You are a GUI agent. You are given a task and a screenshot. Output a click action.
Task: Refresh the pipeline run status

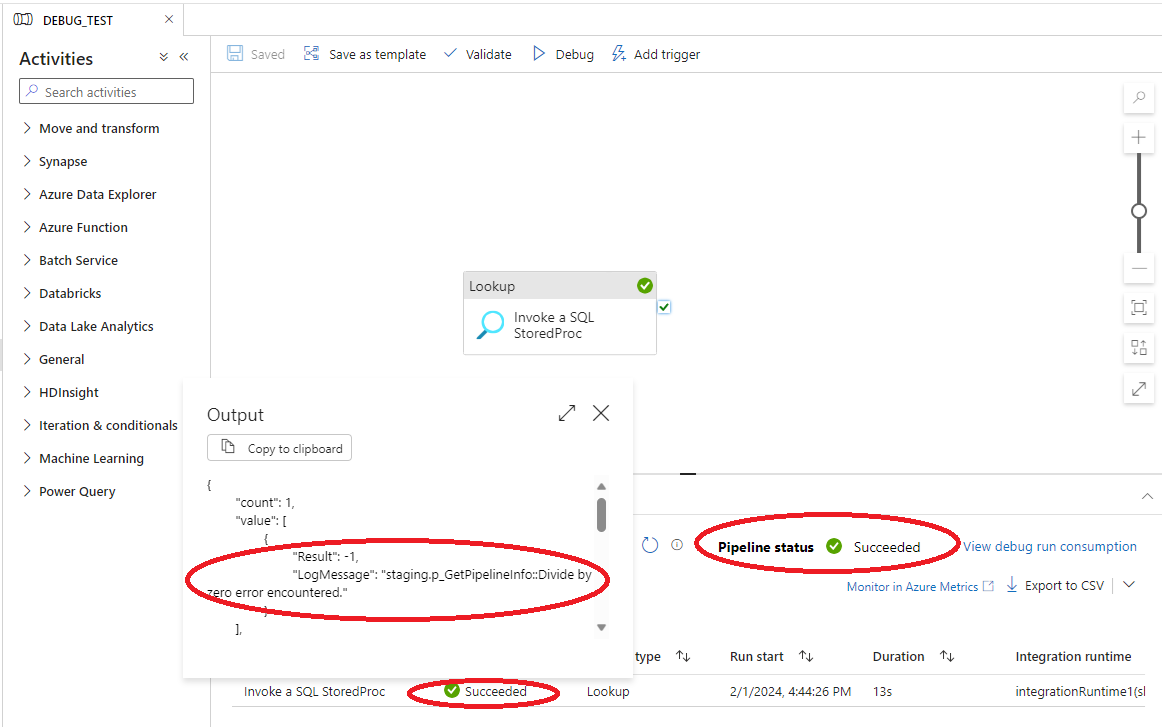[650, 545]
